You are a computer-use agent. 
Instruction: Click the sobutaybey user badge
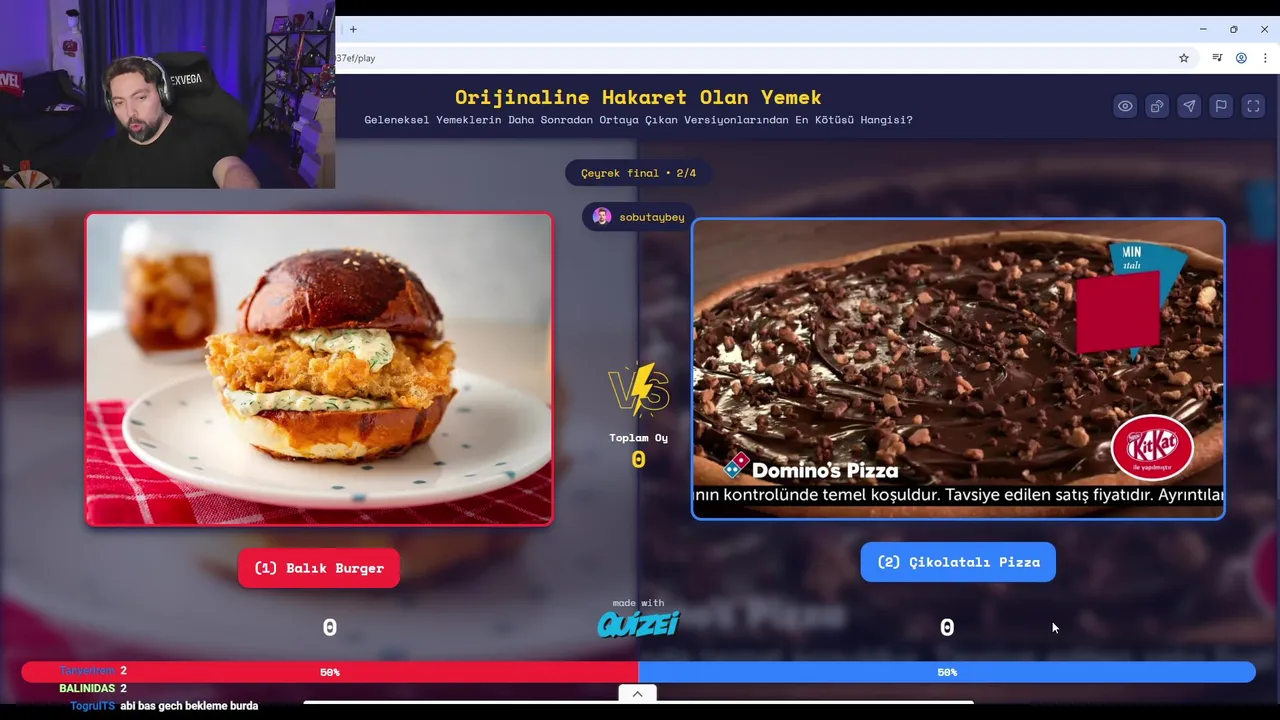tap(640, 217)
